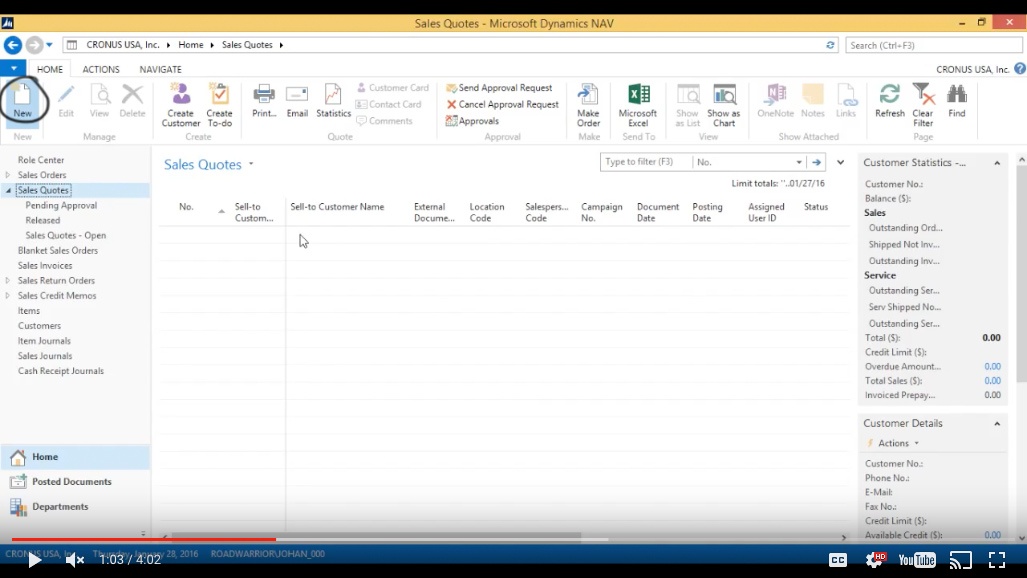The width and height of the screenshot is (1027, 578).
Task: Click the Type to filter field
Action: tap(645, 162)
